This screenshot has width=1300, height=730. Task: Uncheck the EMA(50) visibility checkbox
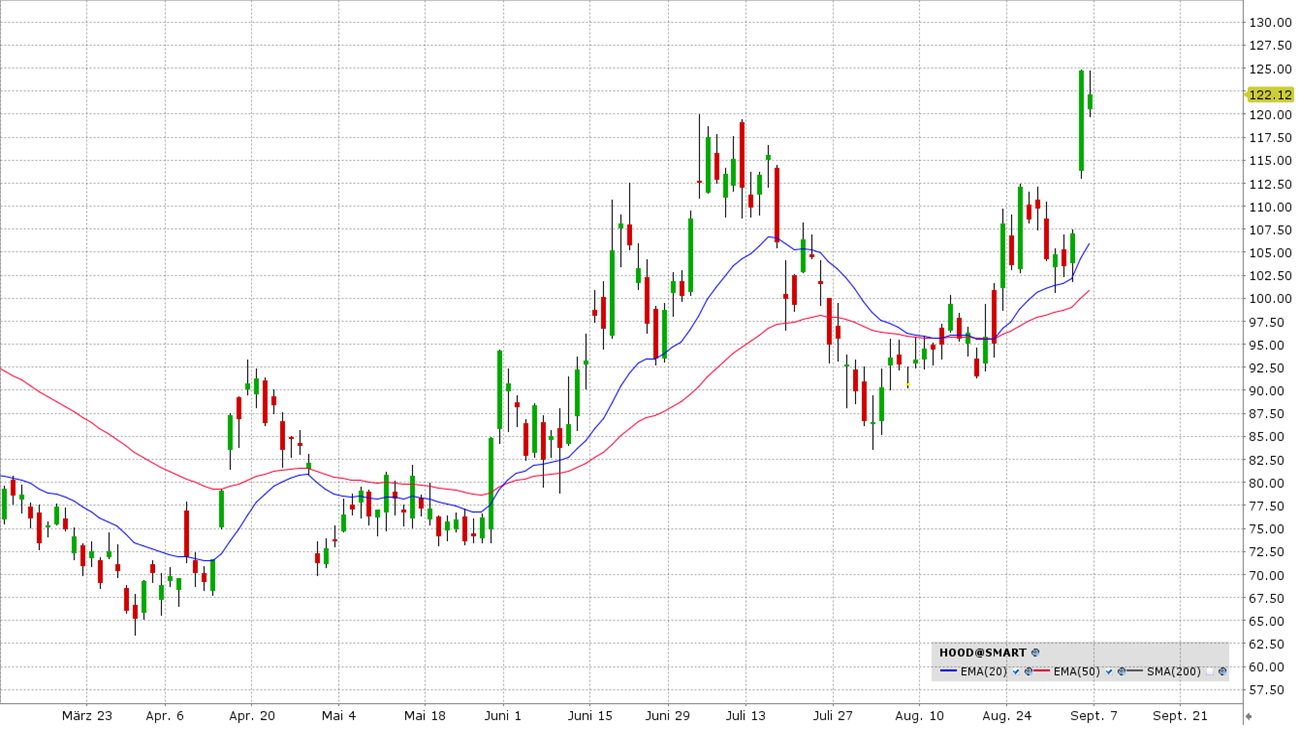point(1109,671)
